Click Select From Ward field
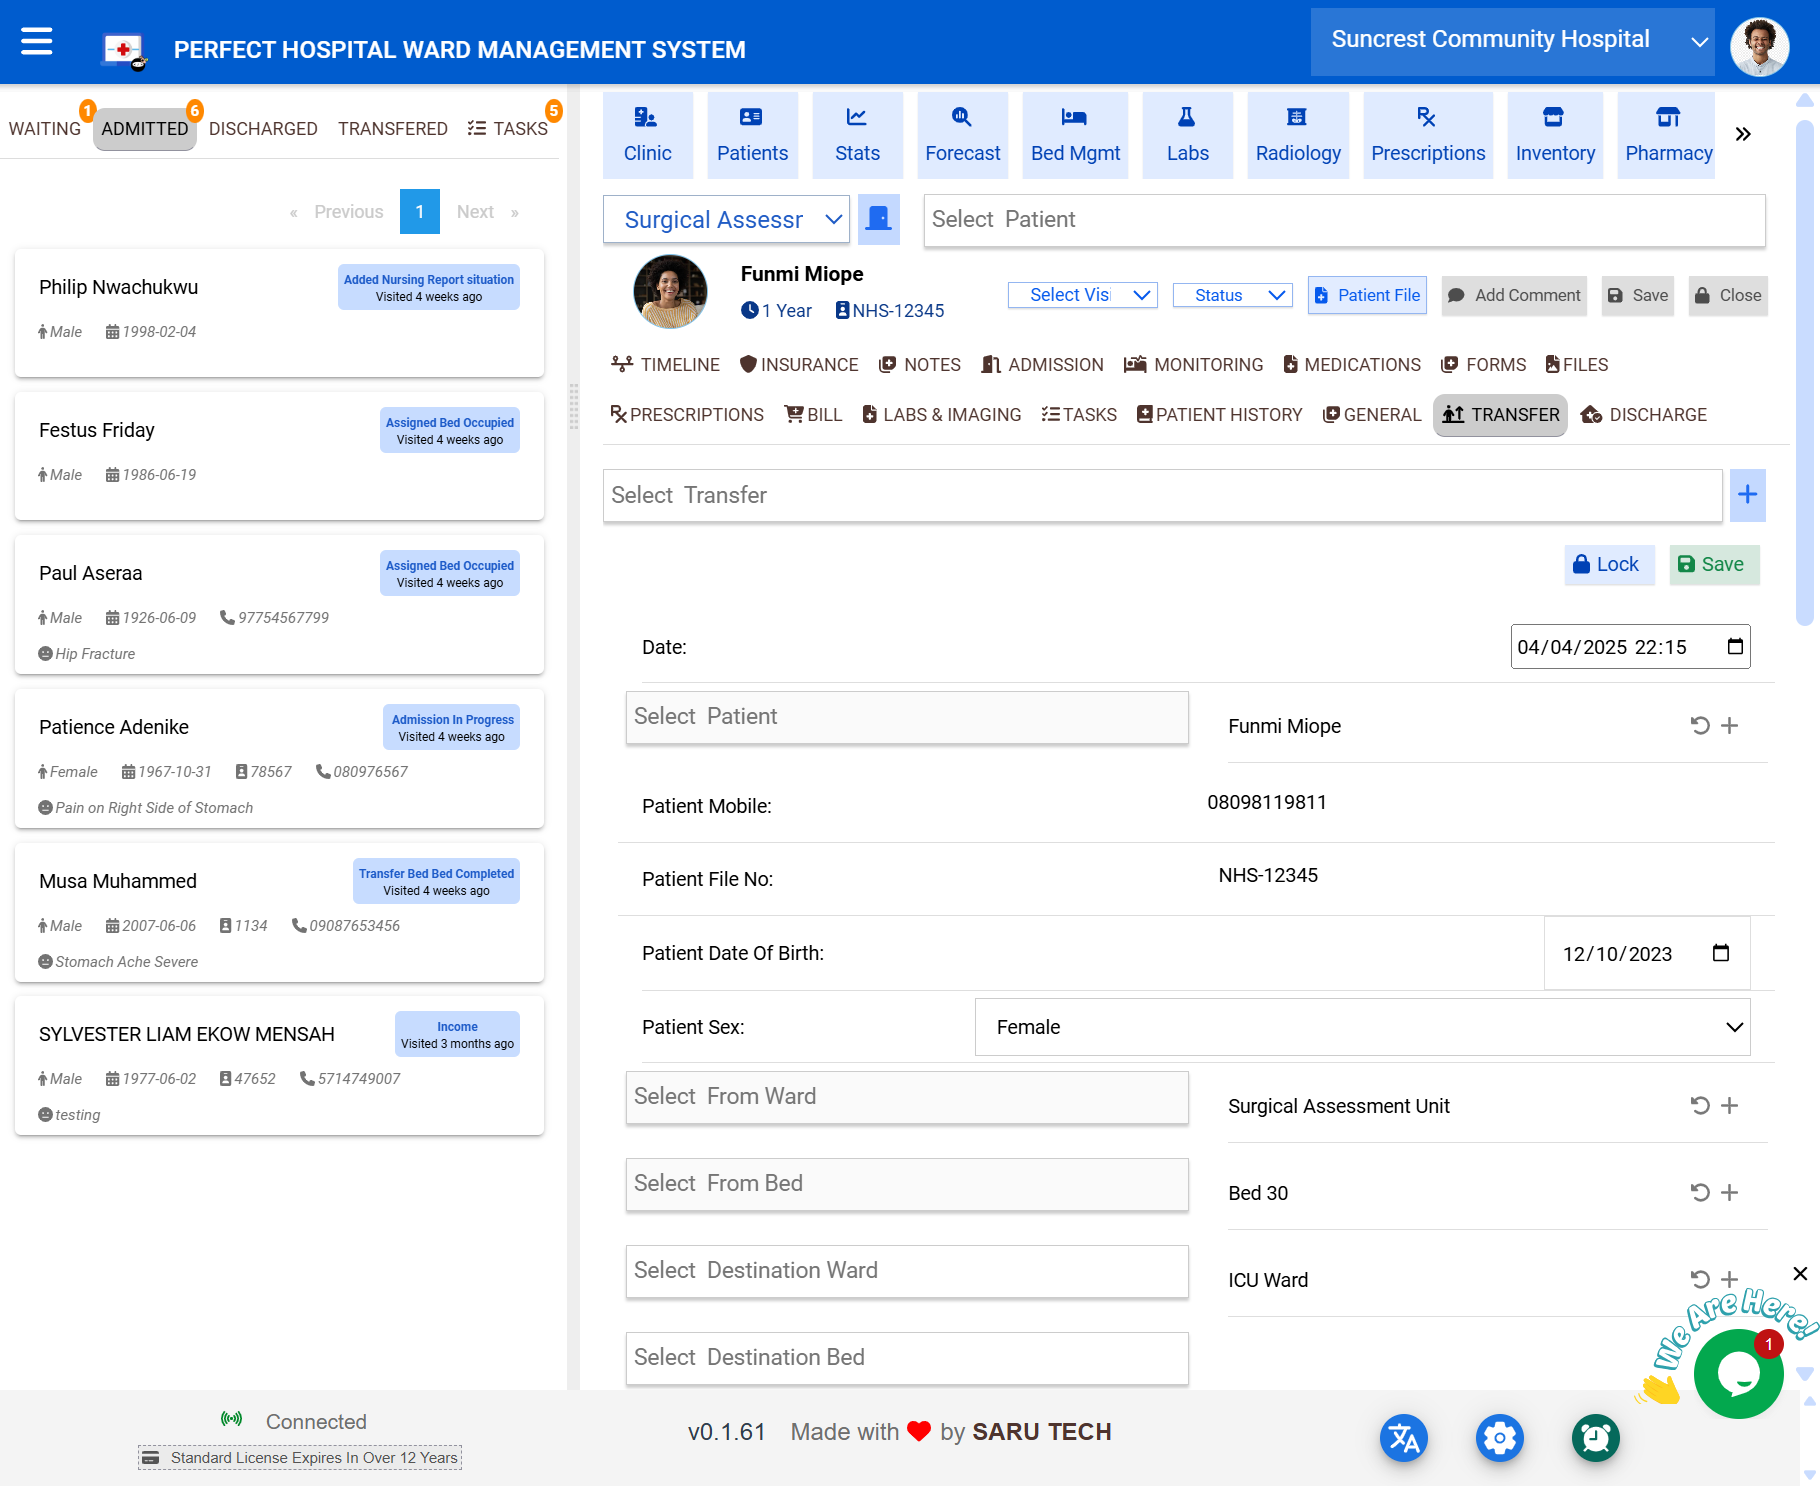The width and height of the screenshot is (1820, 1486). tap(907, 1096)
